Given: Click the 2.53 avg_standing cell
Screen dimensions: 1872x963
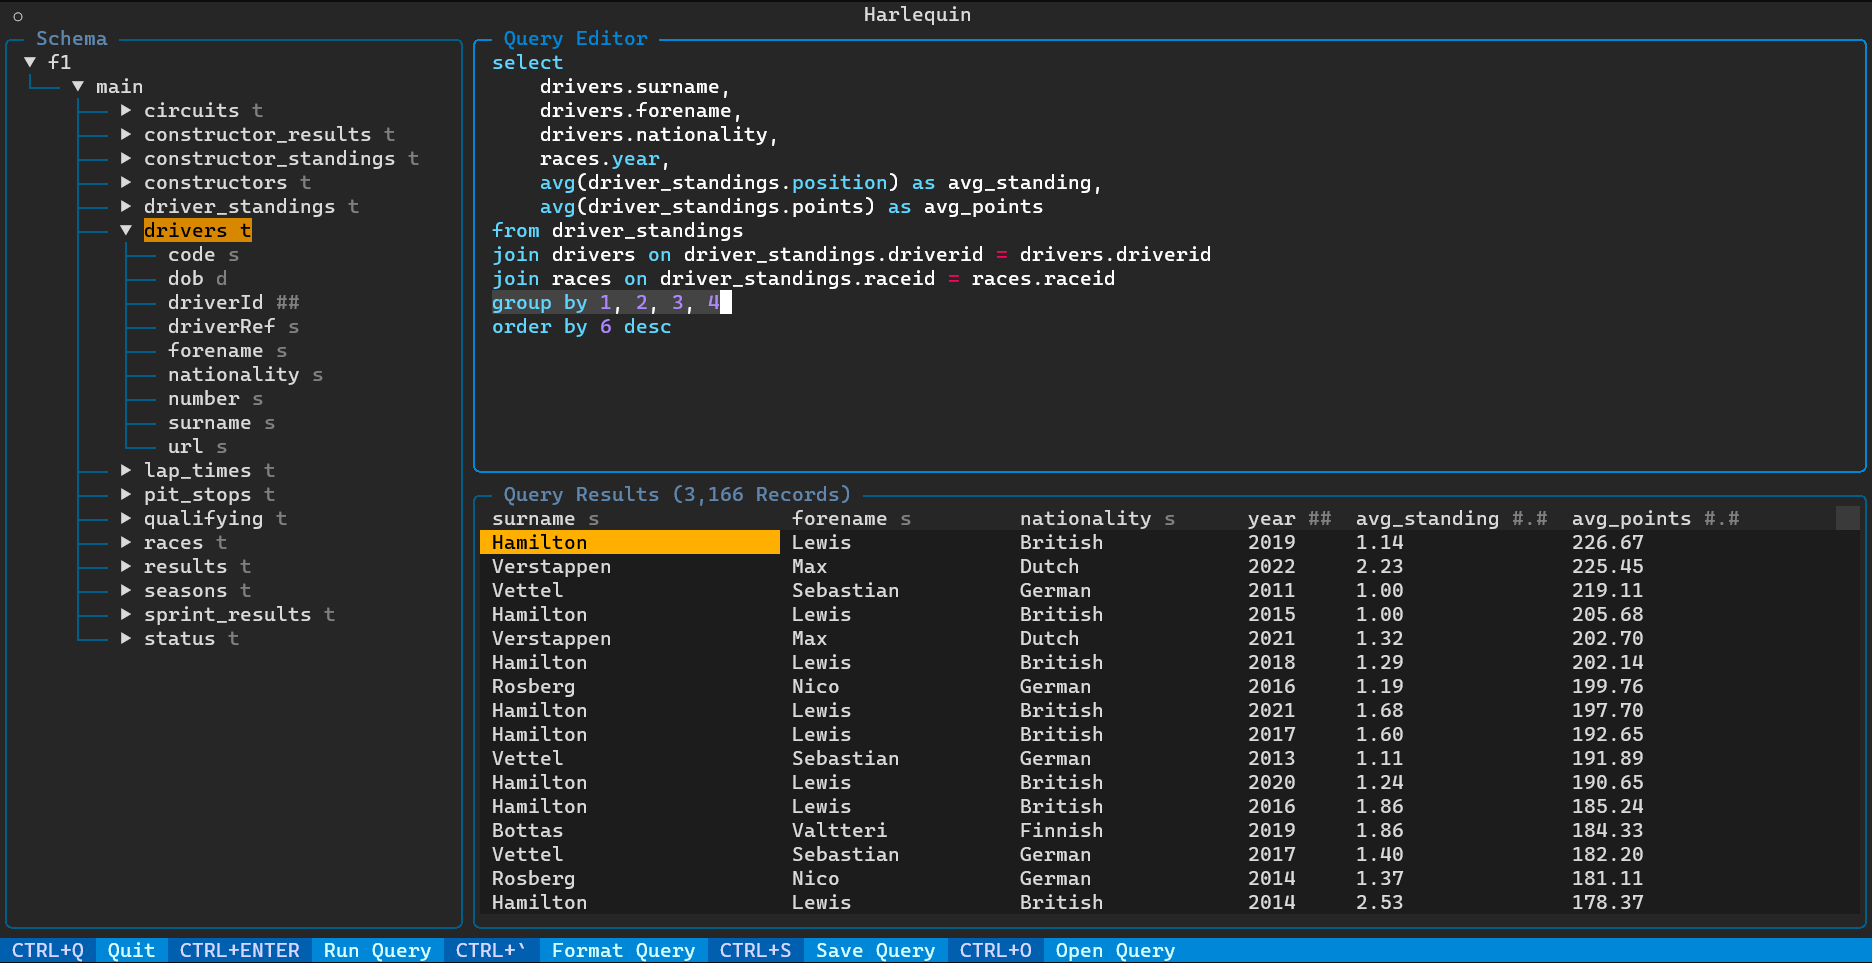Looking at the screenshot, I should coord(1380,902).
